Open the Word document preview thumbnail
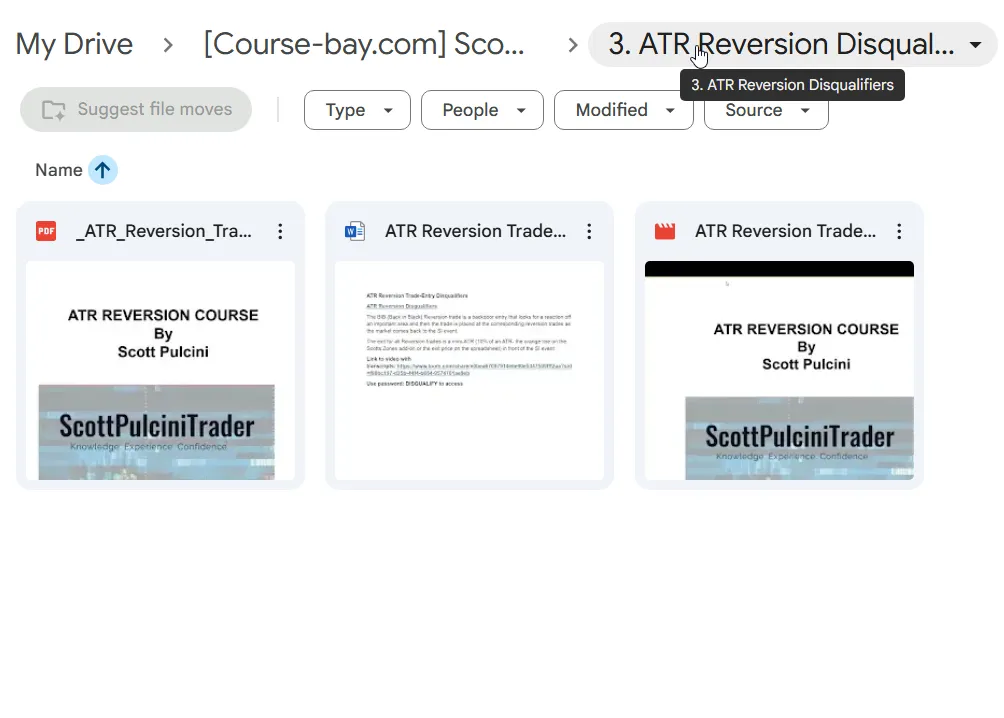Viewport: 1004px width, 718px height. click(x=469, y=370)
